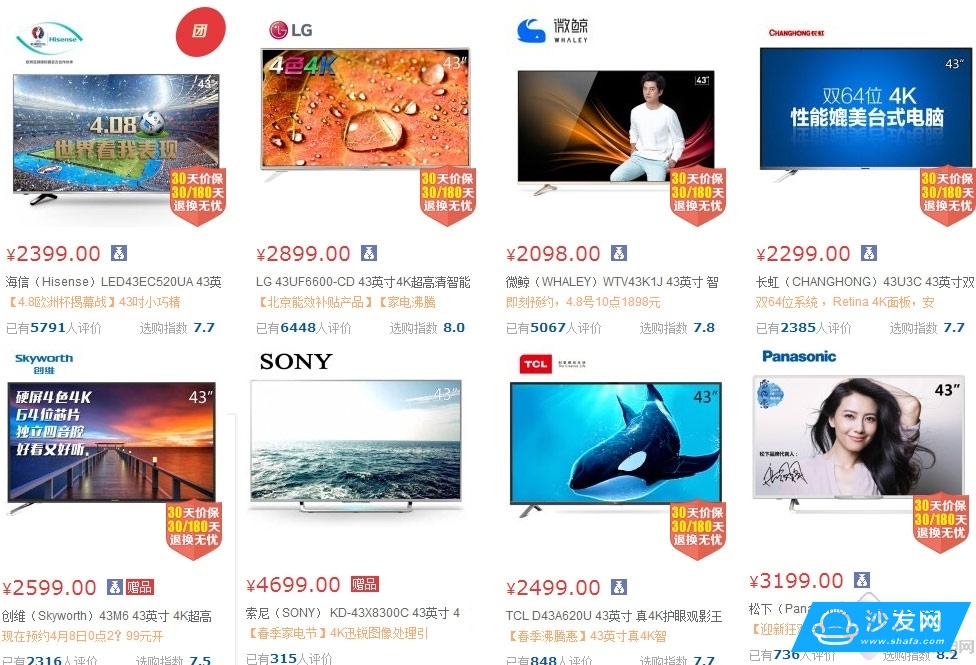Click the red 团 group-buy badge
Viewport: 976px width, 665px height.
[x=201, y=32]
